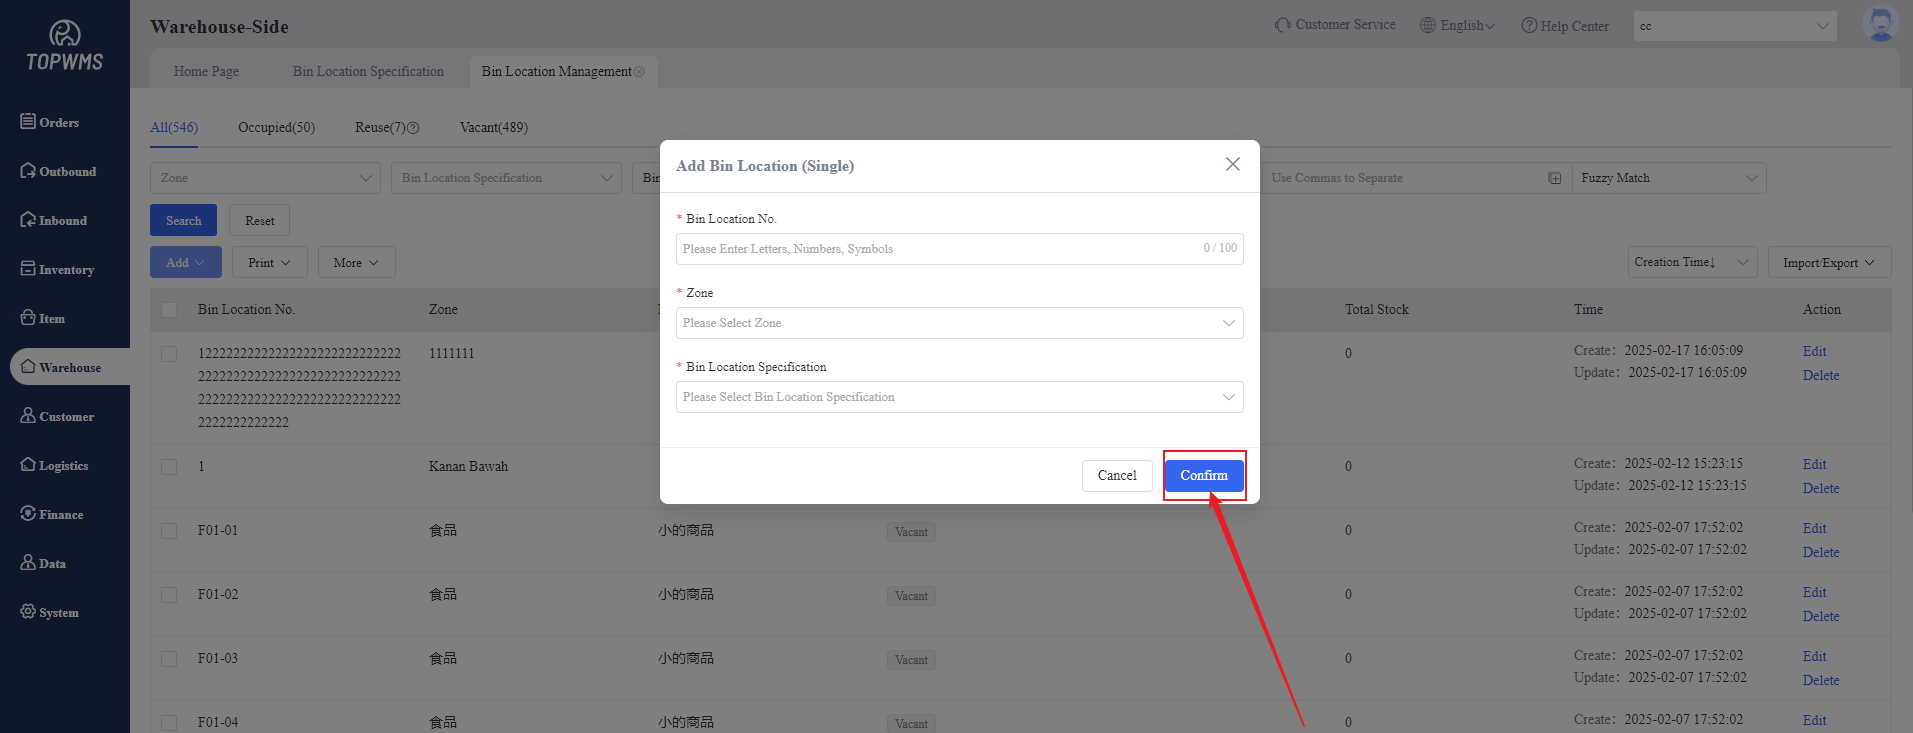The width and height of the screenshot is (1913, 733).
Task: Click the Customer Service headset icon
Action: pos(1282,25)
